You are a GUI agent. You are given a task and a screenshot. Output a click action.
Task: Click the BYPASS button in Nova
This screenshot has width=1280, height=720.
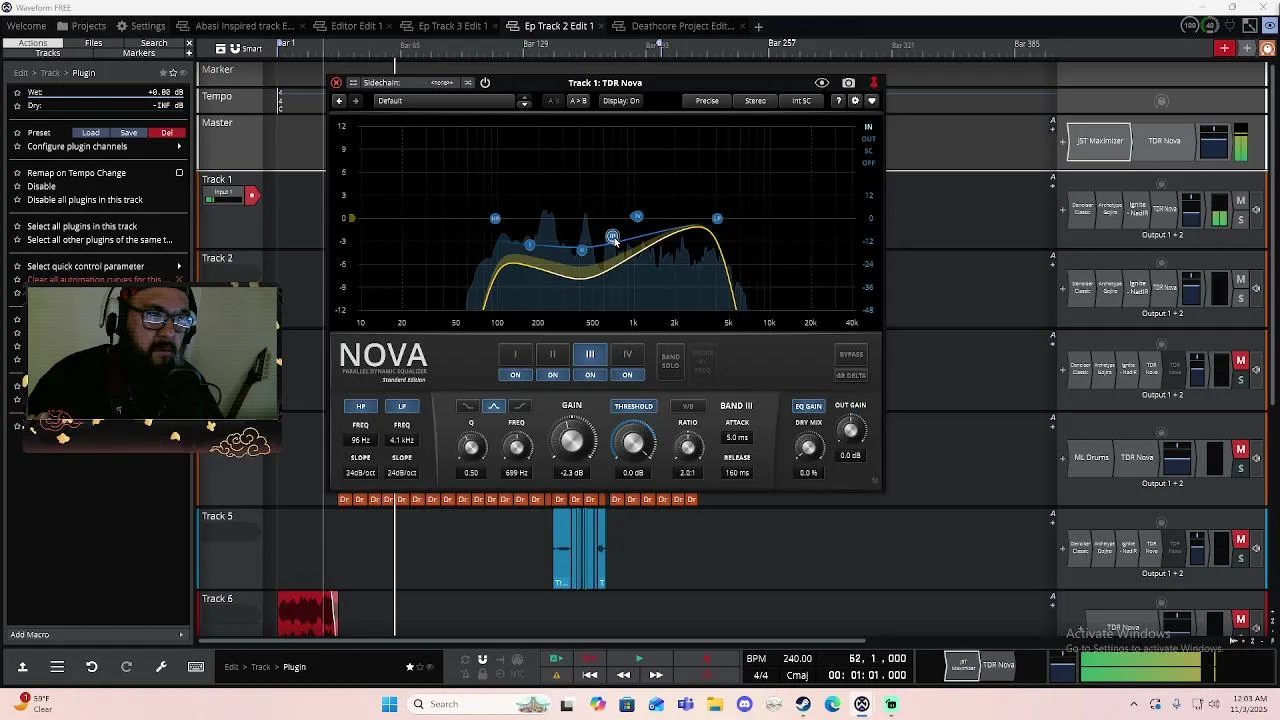851,354
